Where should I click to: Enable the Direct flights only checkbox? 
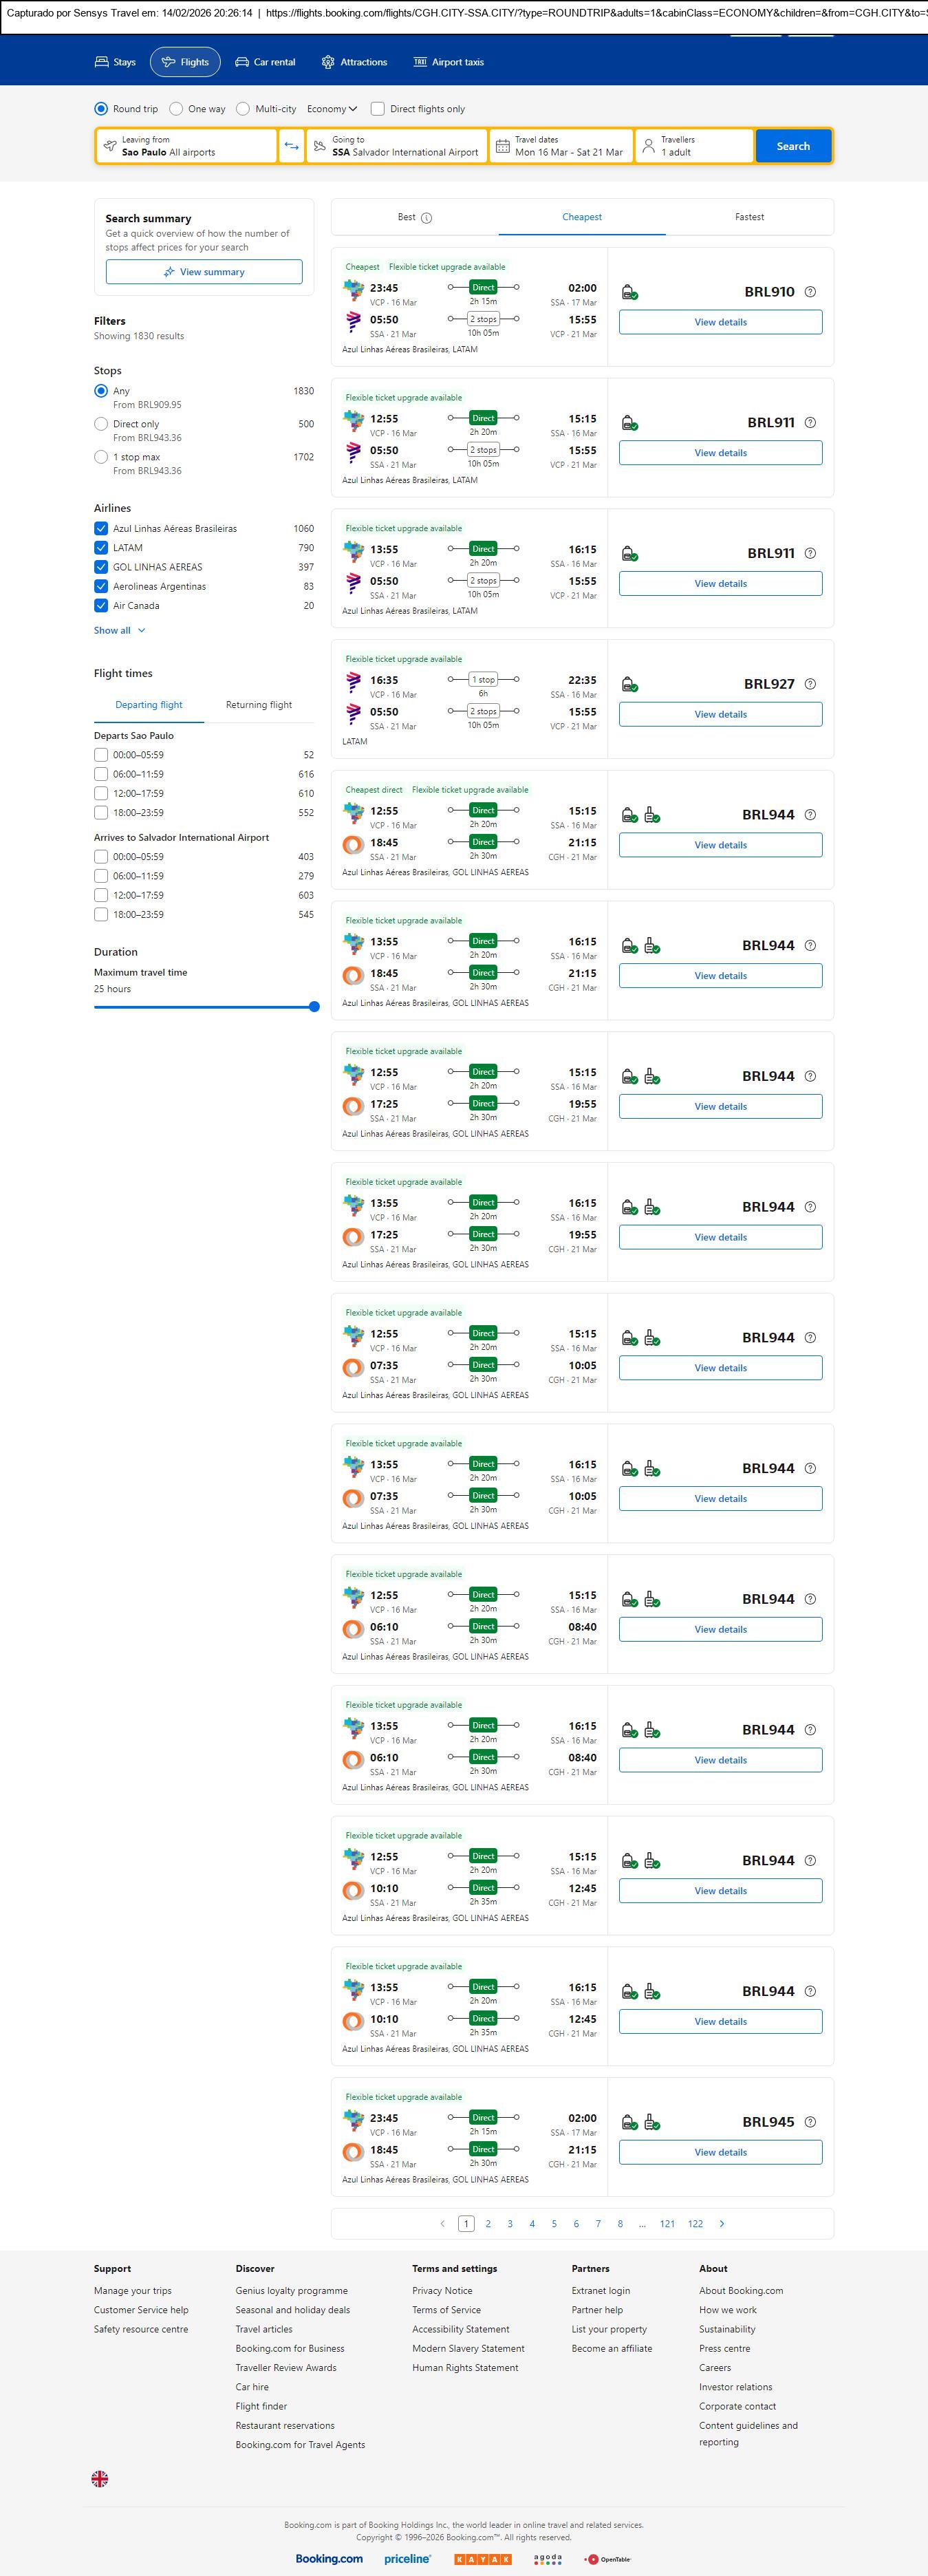378,109
